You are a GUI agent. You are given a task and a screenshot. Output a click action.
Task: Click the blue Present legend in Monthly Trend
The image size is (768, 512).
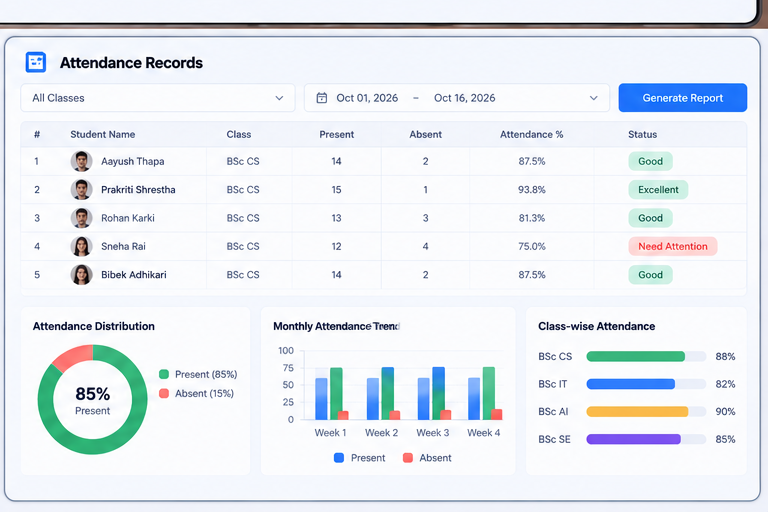click(339, 458)
